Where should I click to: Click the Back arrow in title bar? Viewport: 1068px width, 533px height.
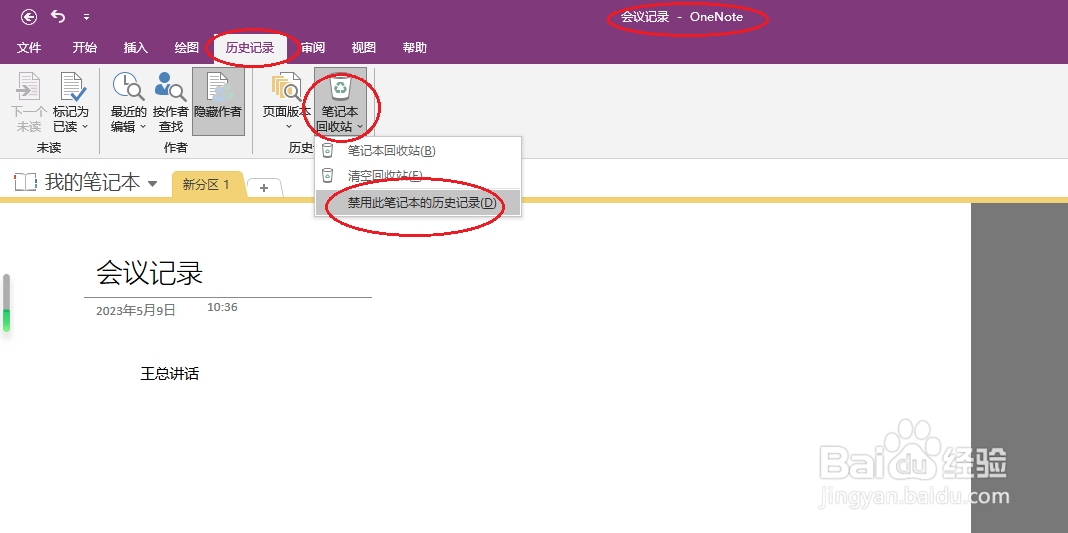coord(29,17)
